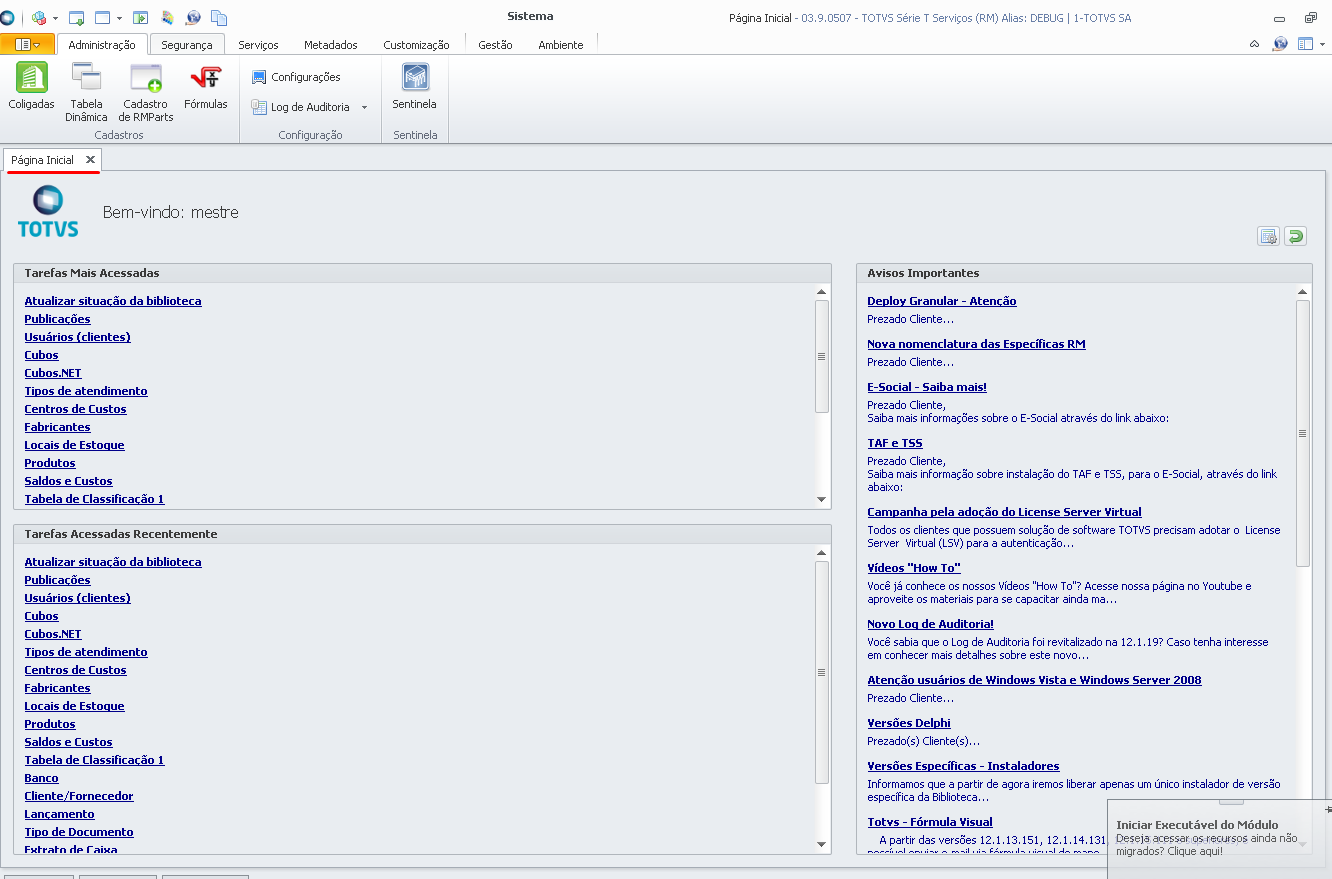Open Versões Específicas - Instaladores notice

click(x=963, y=766)
